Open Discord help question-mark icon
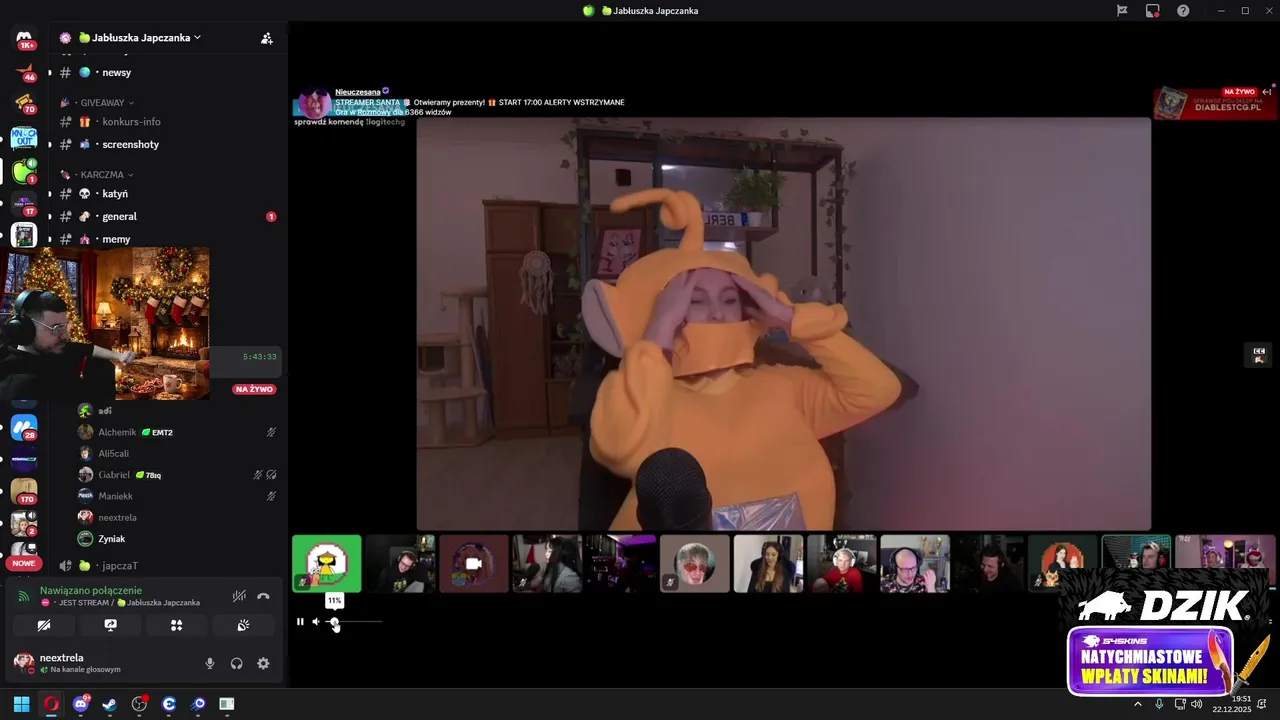Viewport: 1280px width, 720px height. [x=1183, y=11]
